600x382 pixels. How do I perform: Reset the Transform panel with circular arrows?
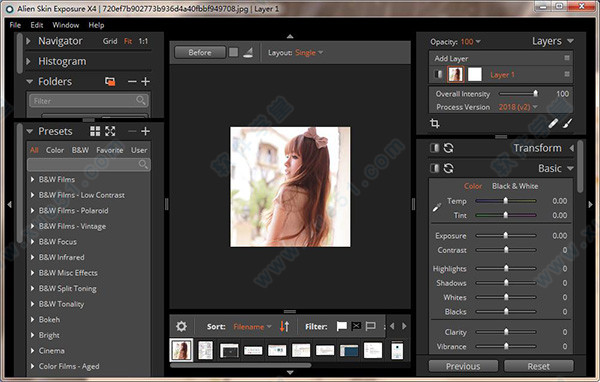click(448, 148)
